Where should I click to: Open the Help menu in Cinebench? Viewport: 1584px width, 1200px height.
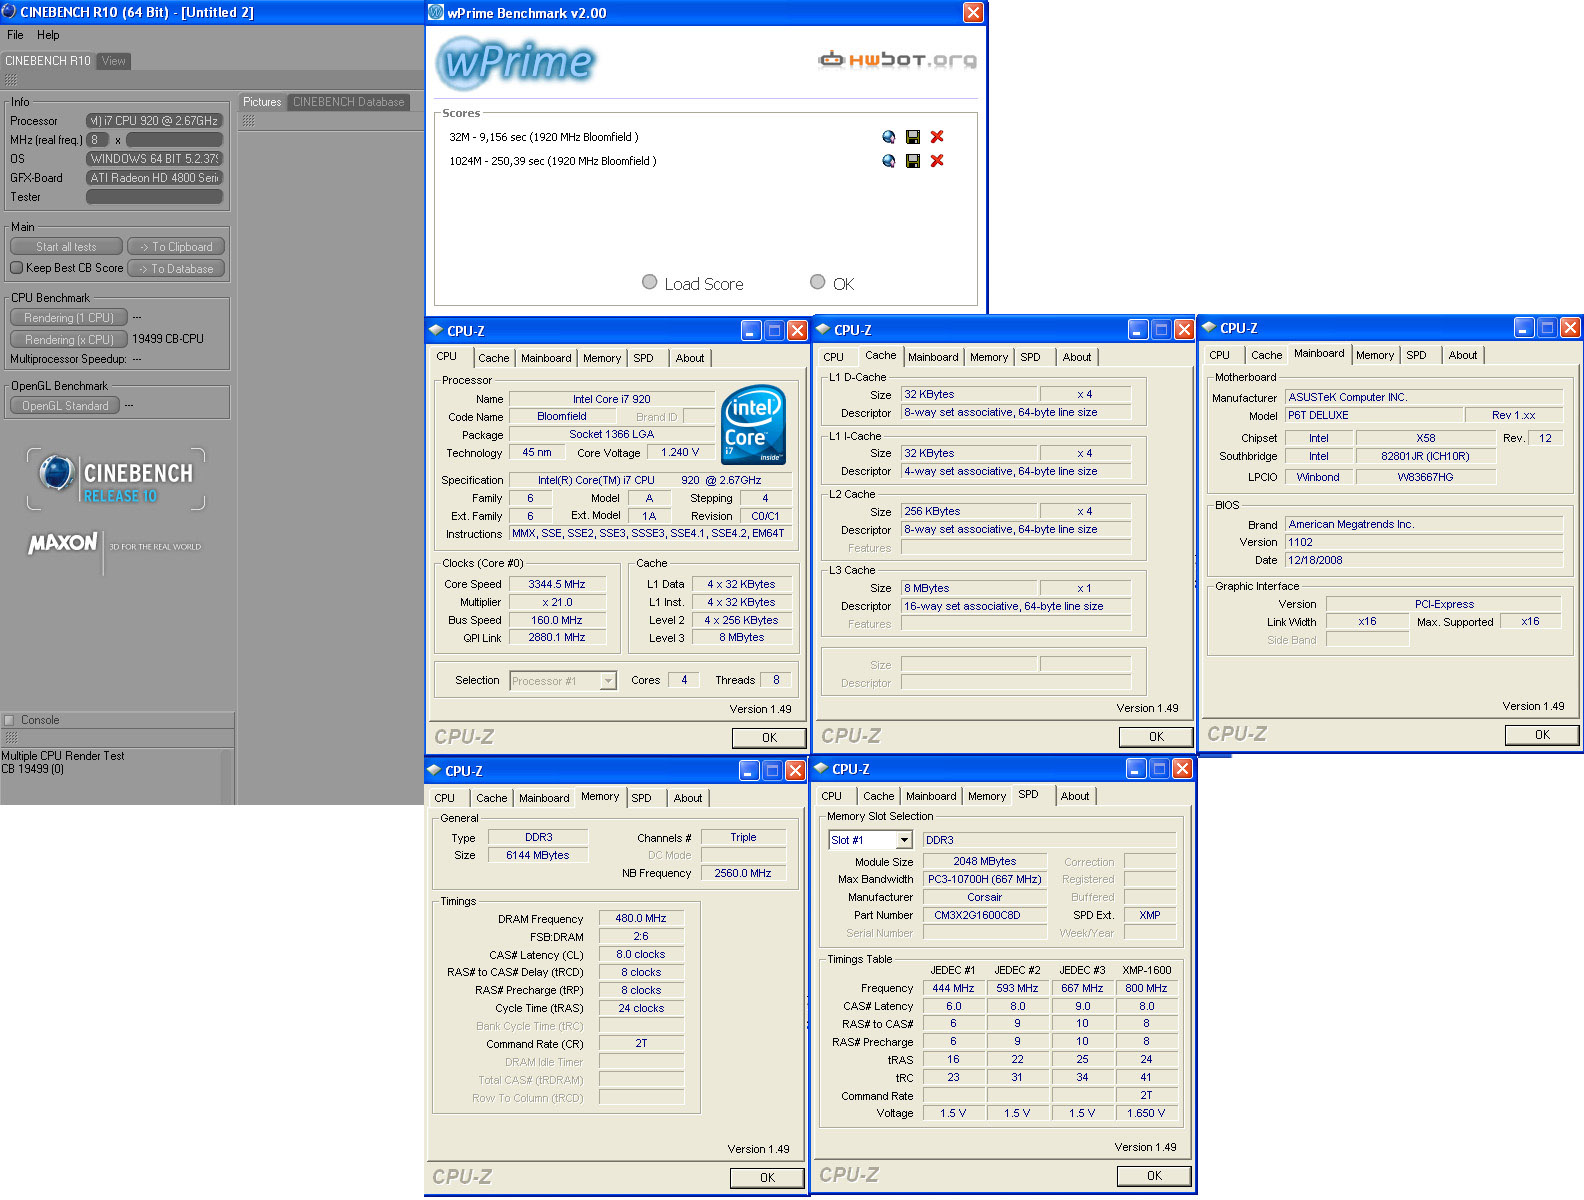pos(48,35)
